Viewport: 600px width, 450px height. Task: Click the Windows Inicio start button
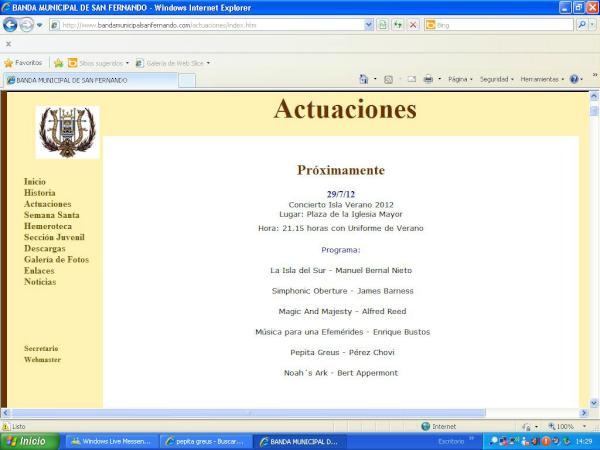pos(30,441)
